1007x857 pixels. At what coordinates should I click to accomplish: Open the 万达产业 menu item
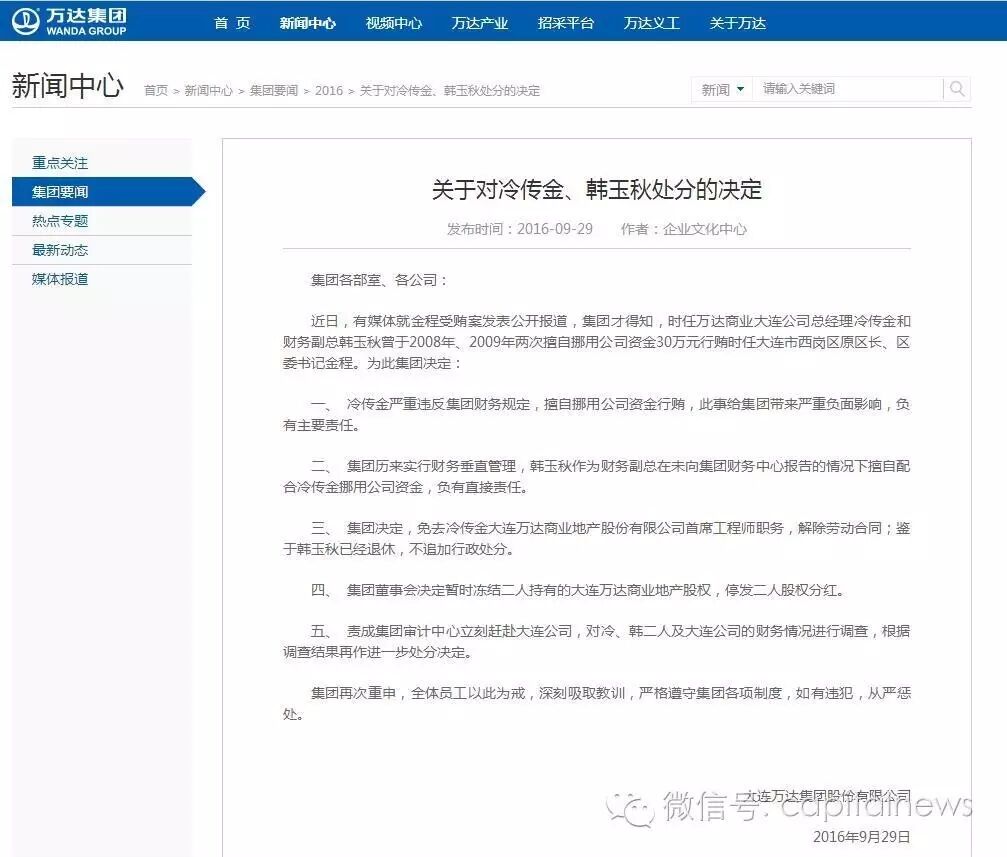pyautogui.click(x=479, y=21)
